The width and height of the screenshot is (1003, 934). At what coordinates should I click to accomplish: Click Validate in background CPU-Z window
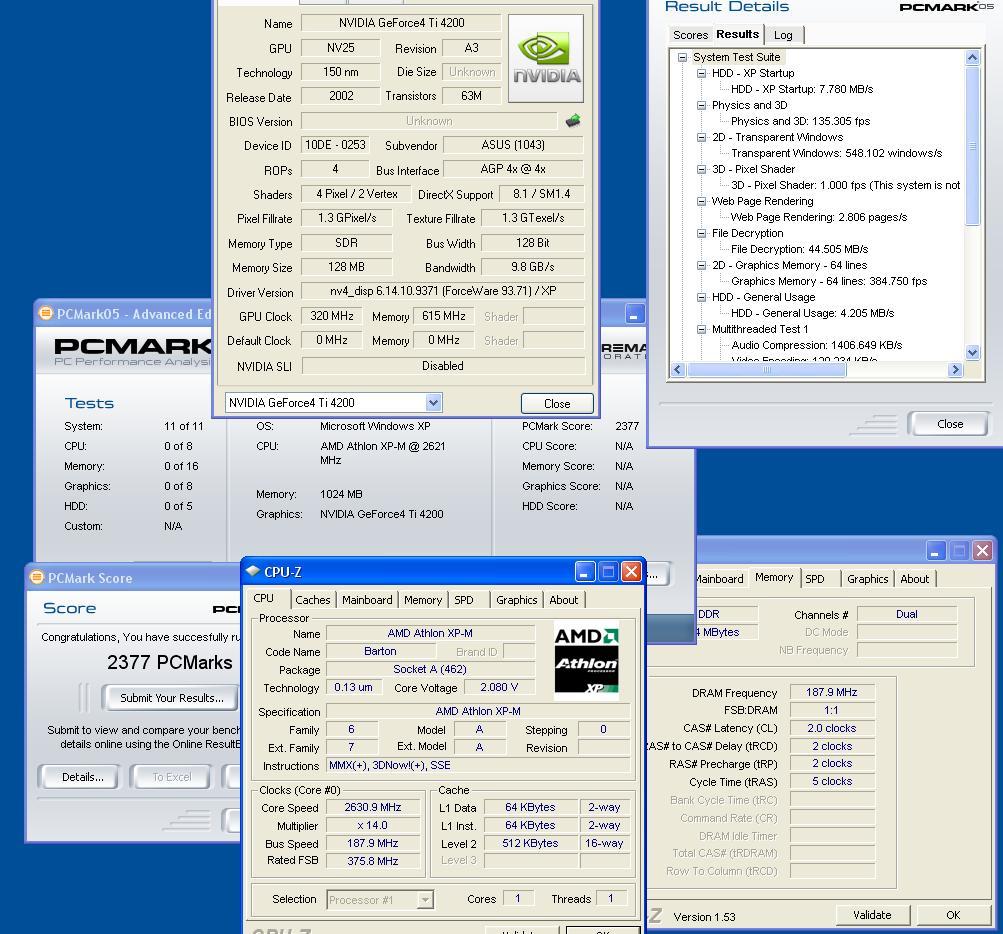(873, 915)
